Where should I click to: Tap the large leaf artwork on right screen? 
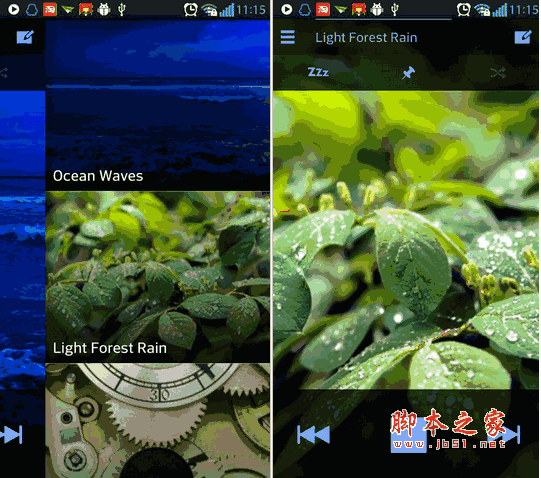406,240
